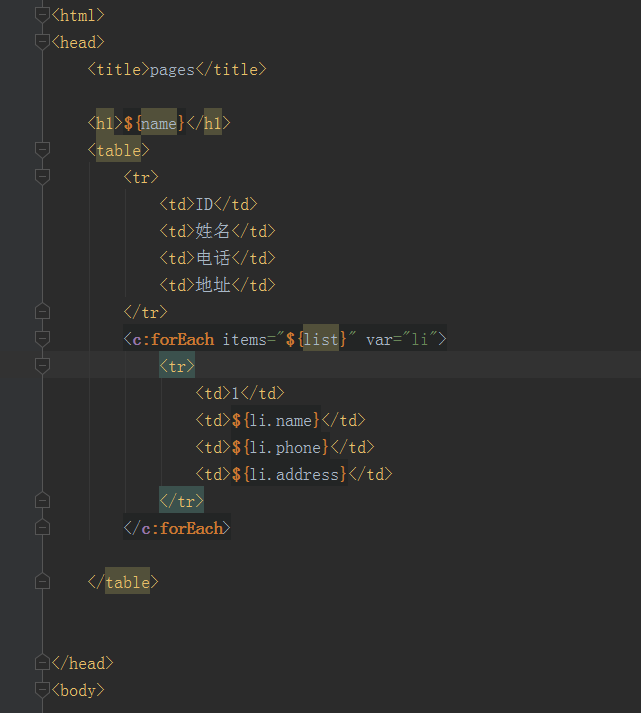Viewport: 641px width, 713px height.
Task: Click the var value "li"
Action: pyautogui.click(x=420, y=339)
